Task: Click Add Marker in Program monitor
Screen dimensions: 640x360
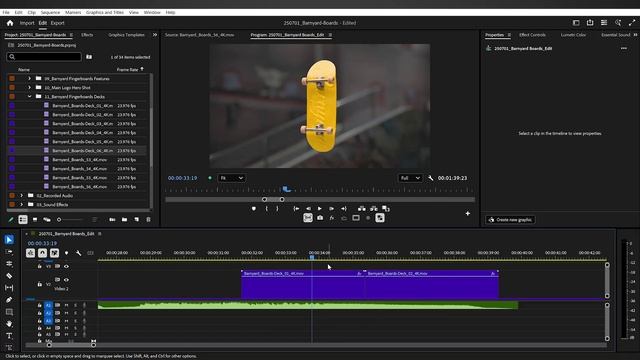Action: click(x=254, y=209)
